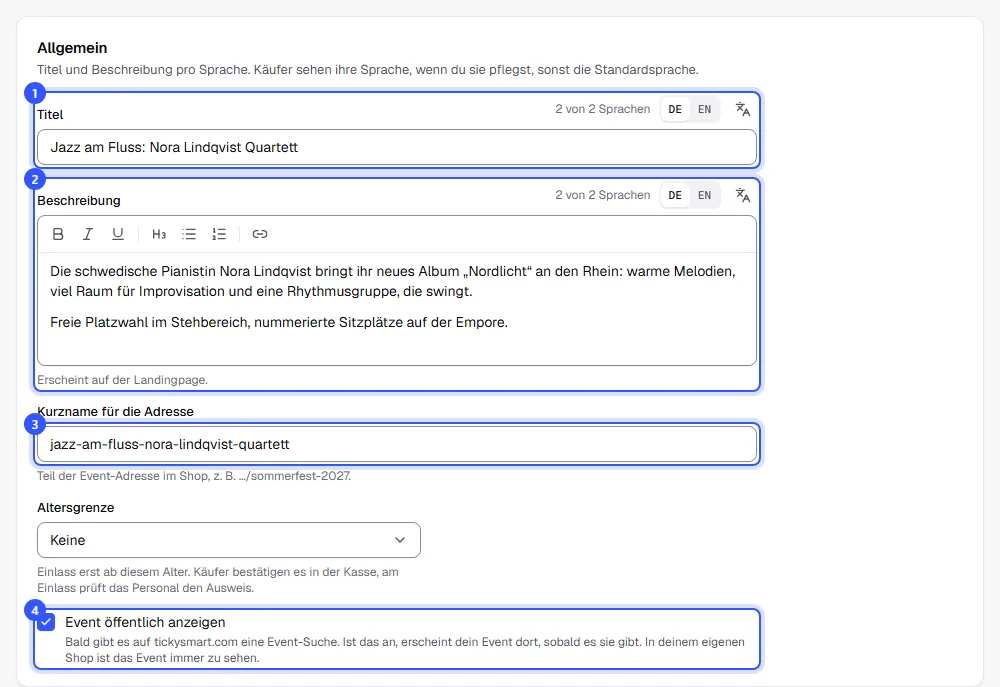Open the Altersgrenze dropdown
Viewport: 1000px width, 687px height.
click(x=229, y=540)
